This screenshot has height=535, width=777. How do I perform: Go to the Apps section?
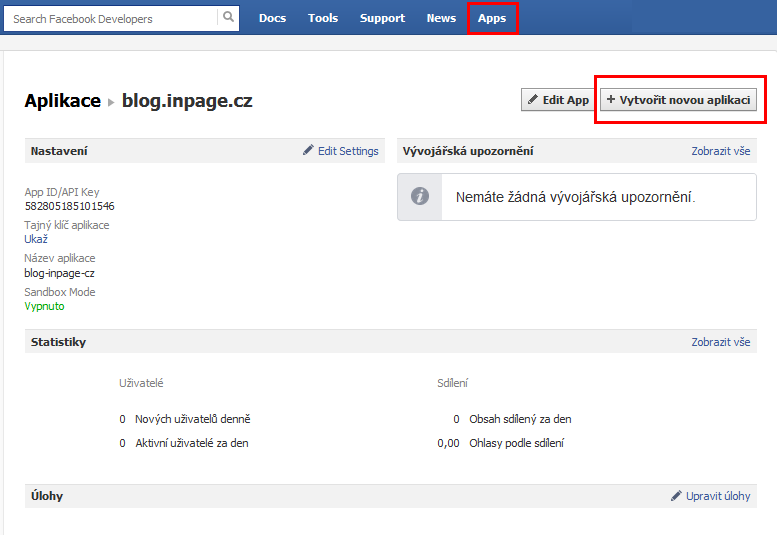coord(492,18)
